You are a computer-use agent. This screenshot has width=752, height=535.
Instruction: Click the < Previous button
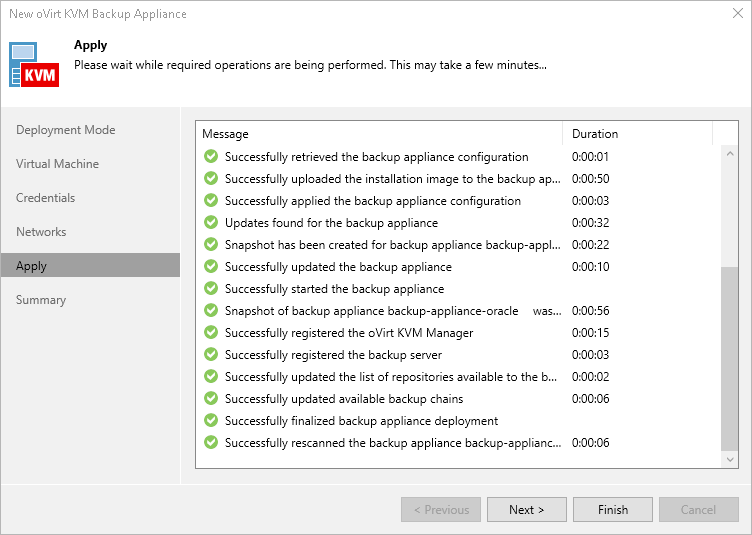pyautogui.click(x=441, y=510)
